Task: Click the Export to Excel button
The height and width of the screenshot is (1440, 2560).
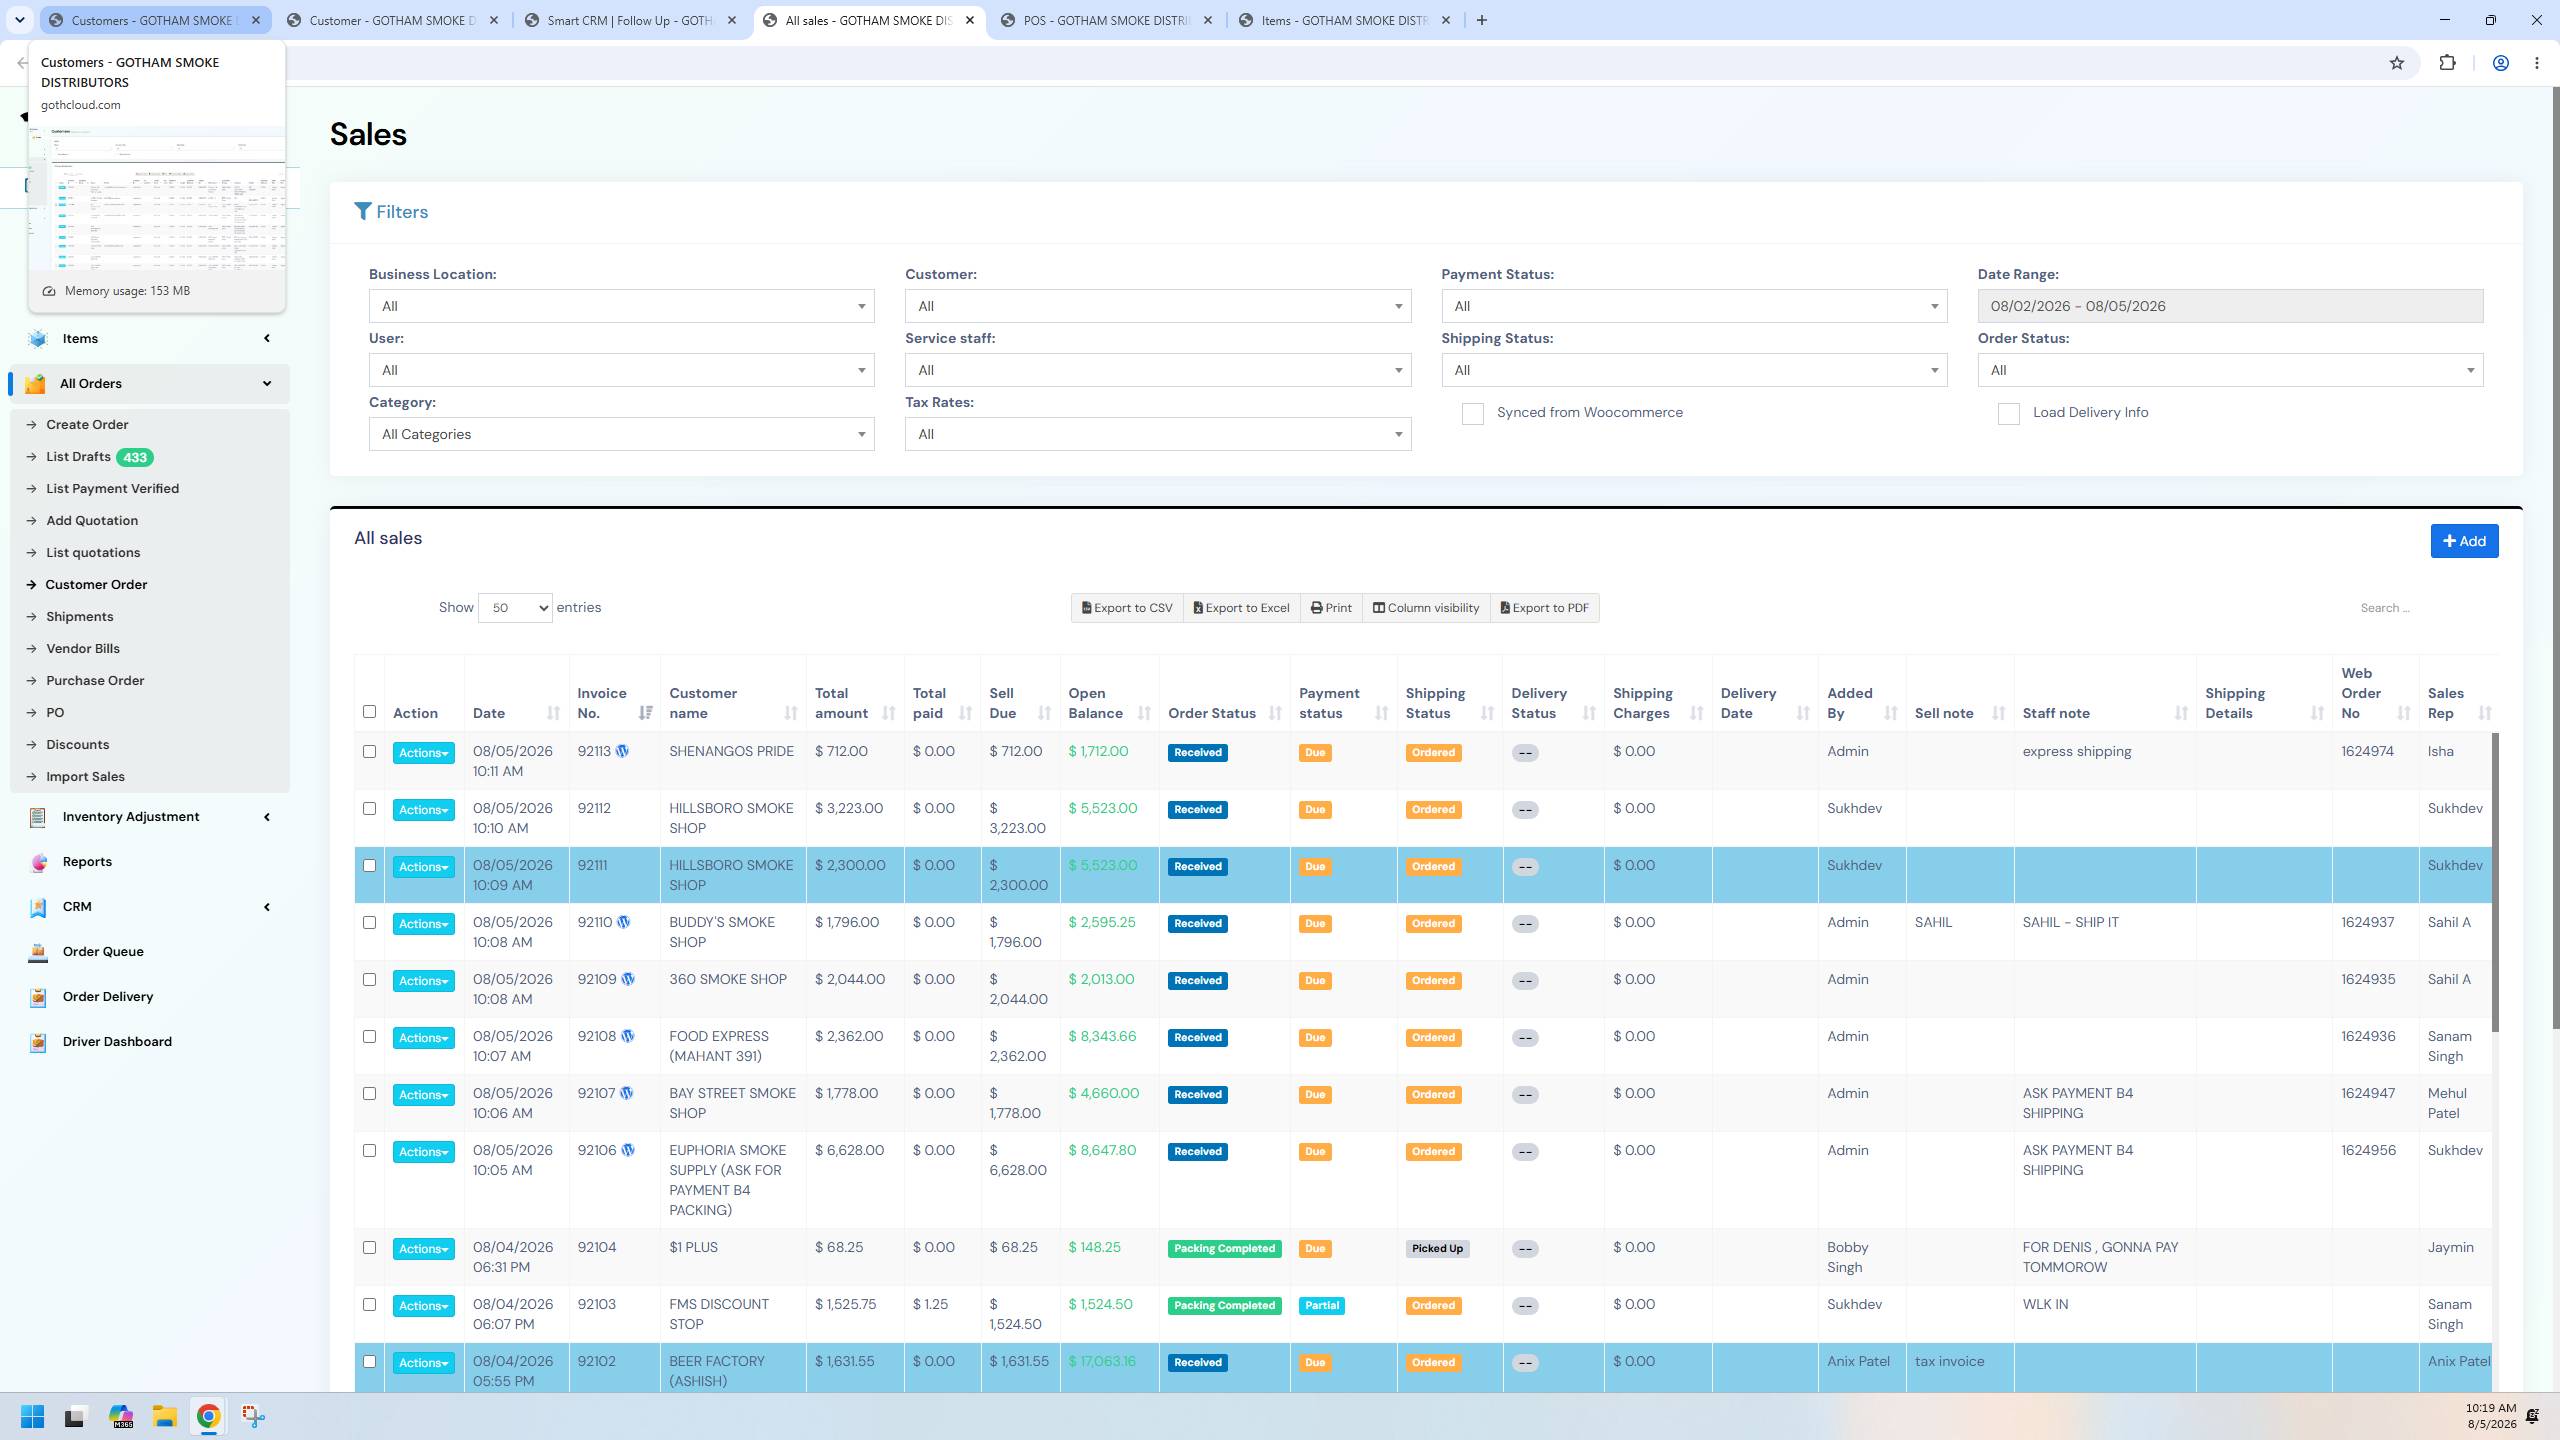Action: [1241, 608]
